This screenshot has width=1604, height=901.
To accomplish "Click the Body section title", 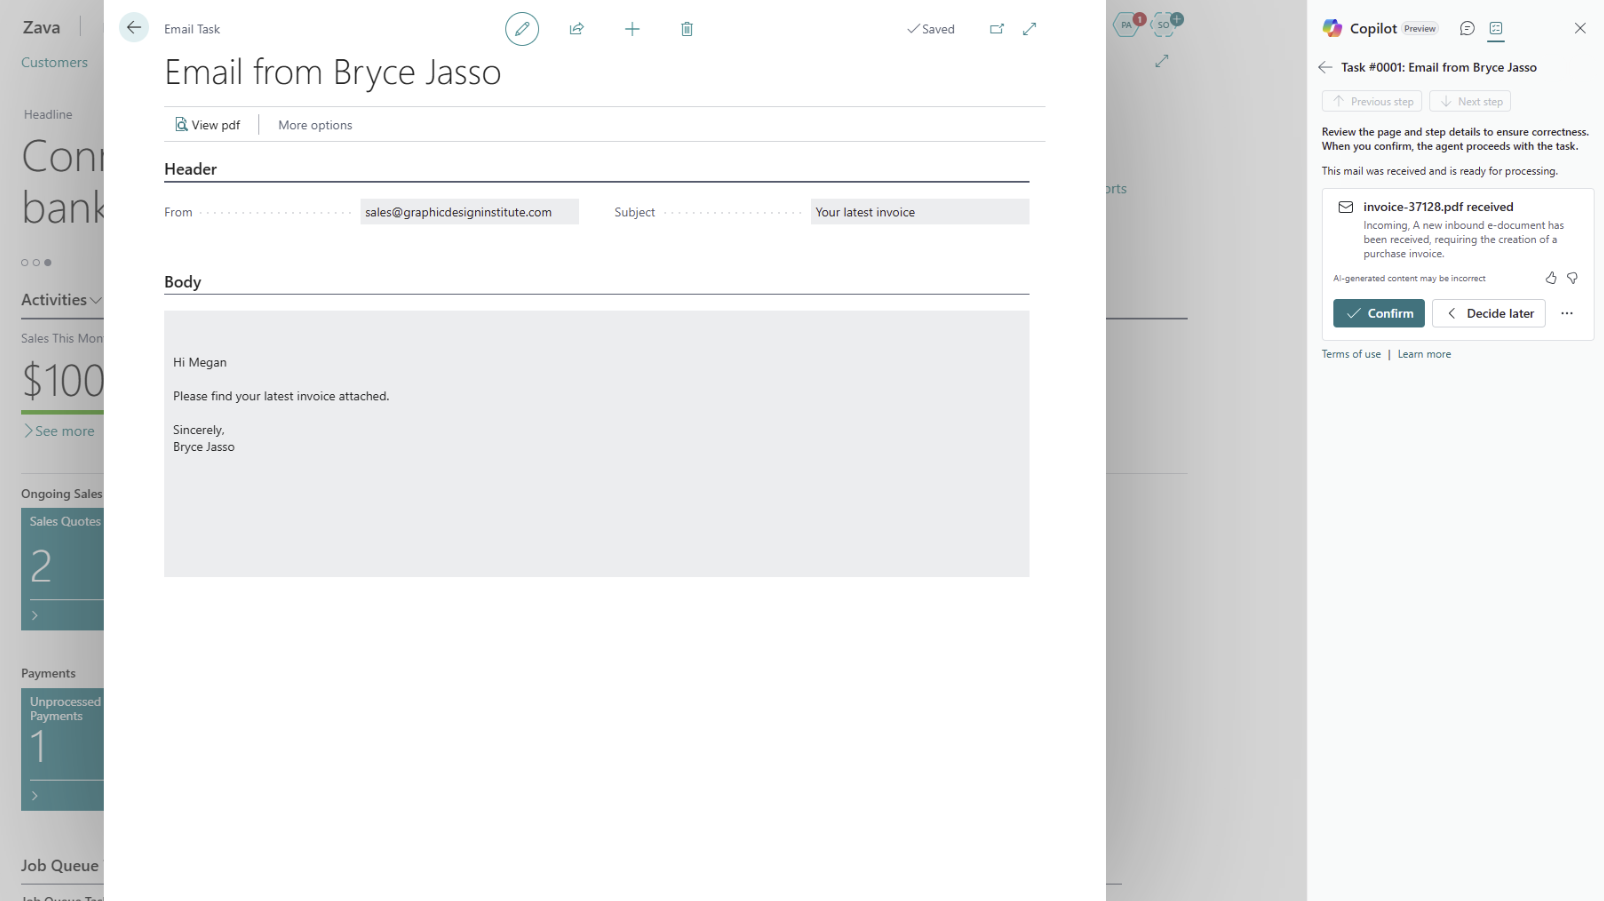I will click(182, 282).
